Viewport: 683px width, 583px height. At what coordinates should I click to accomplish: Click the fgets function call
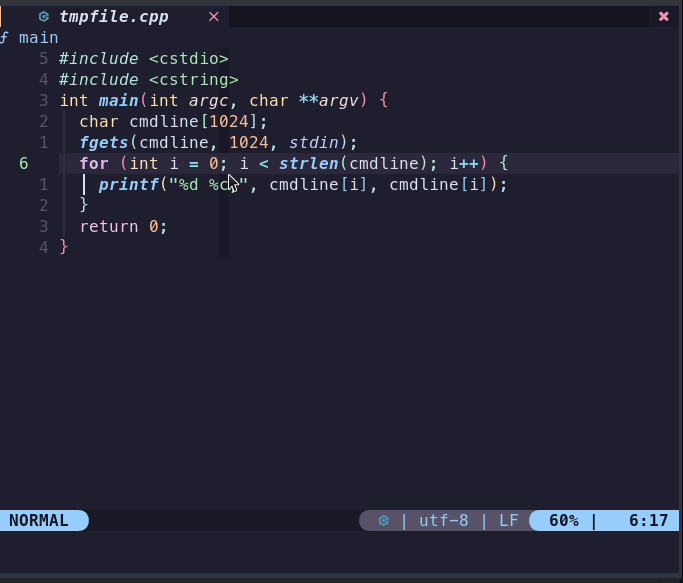tap(104, 142)
